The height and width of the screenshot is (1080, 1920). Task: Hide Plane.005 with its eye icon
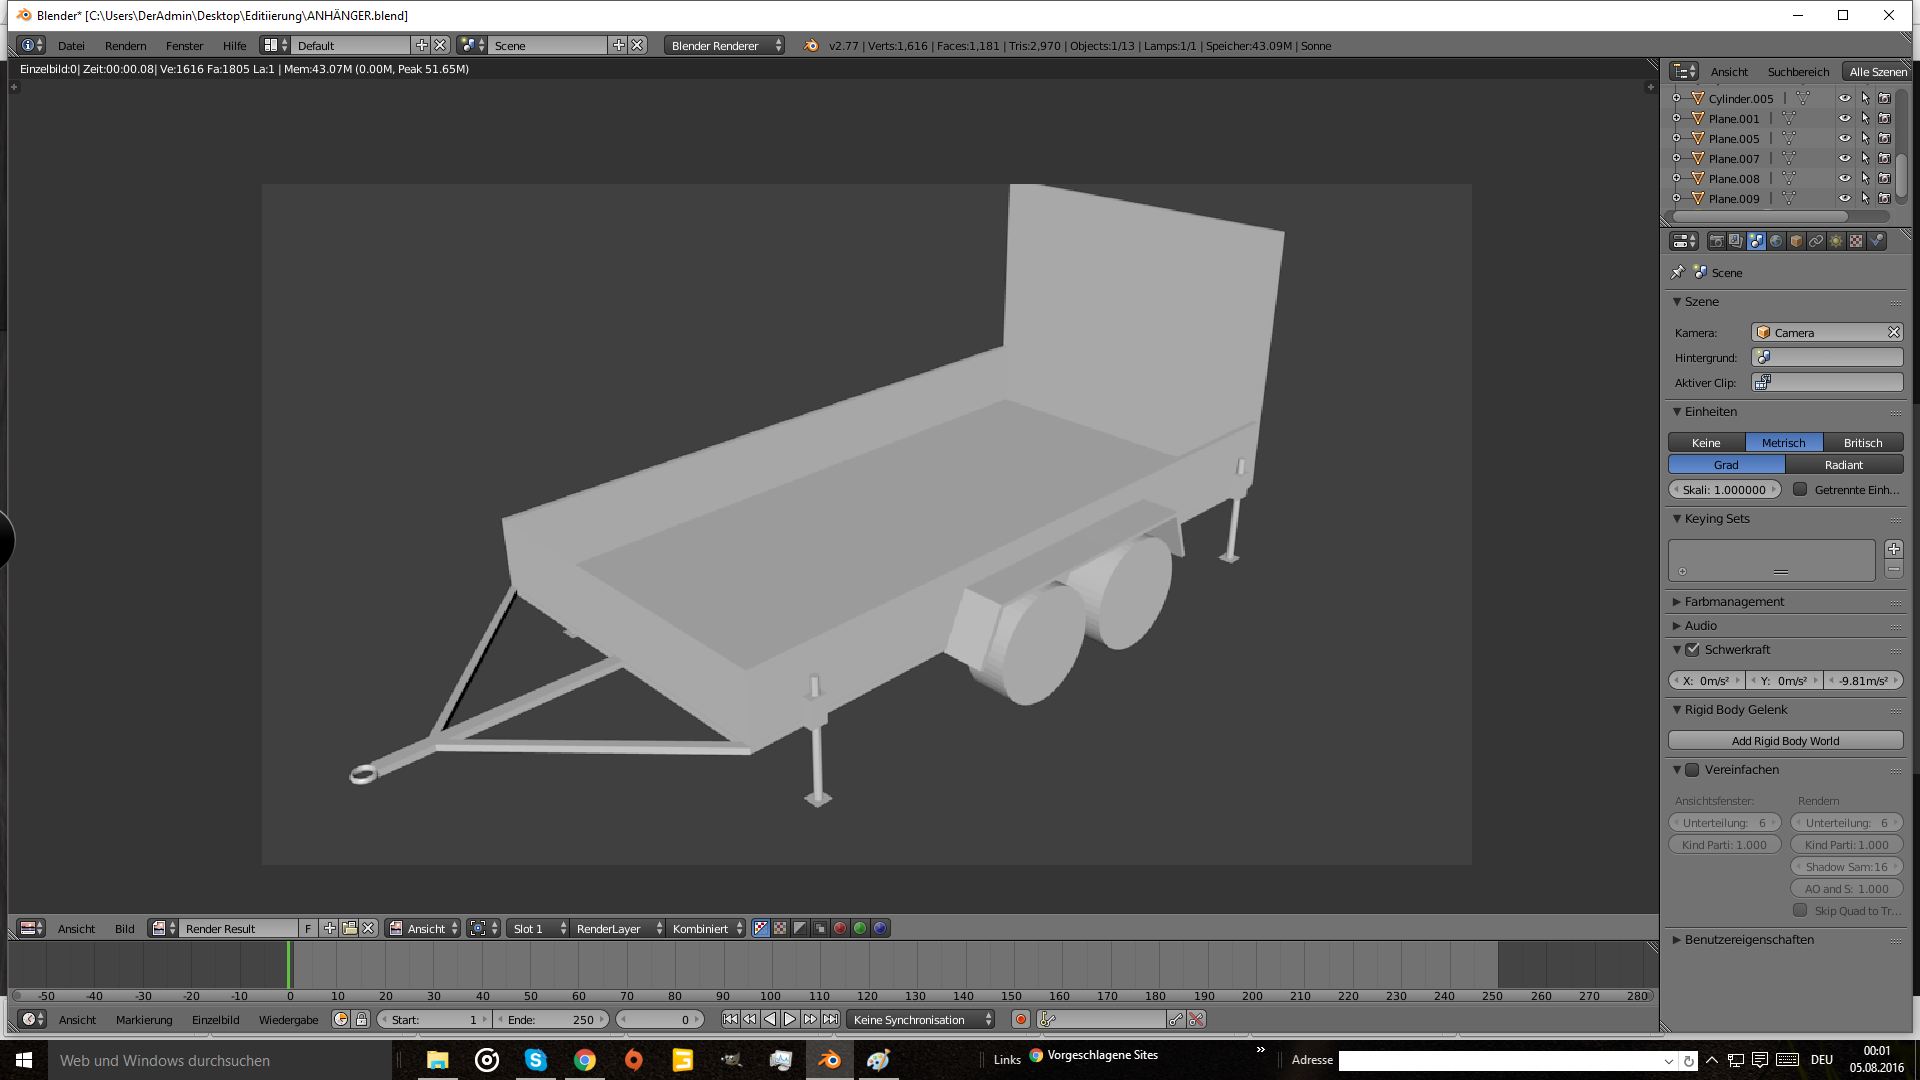[1844, 138]
